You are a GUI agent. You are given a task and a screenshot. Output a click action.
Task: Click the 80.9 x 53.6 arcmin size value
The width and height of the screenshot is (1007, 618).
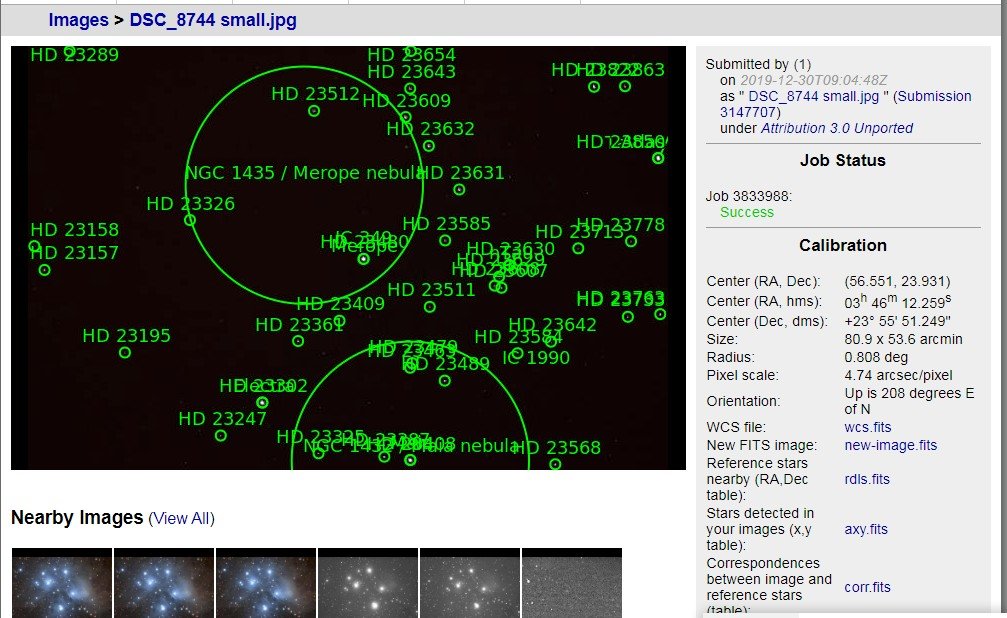(x=904, y=339)
